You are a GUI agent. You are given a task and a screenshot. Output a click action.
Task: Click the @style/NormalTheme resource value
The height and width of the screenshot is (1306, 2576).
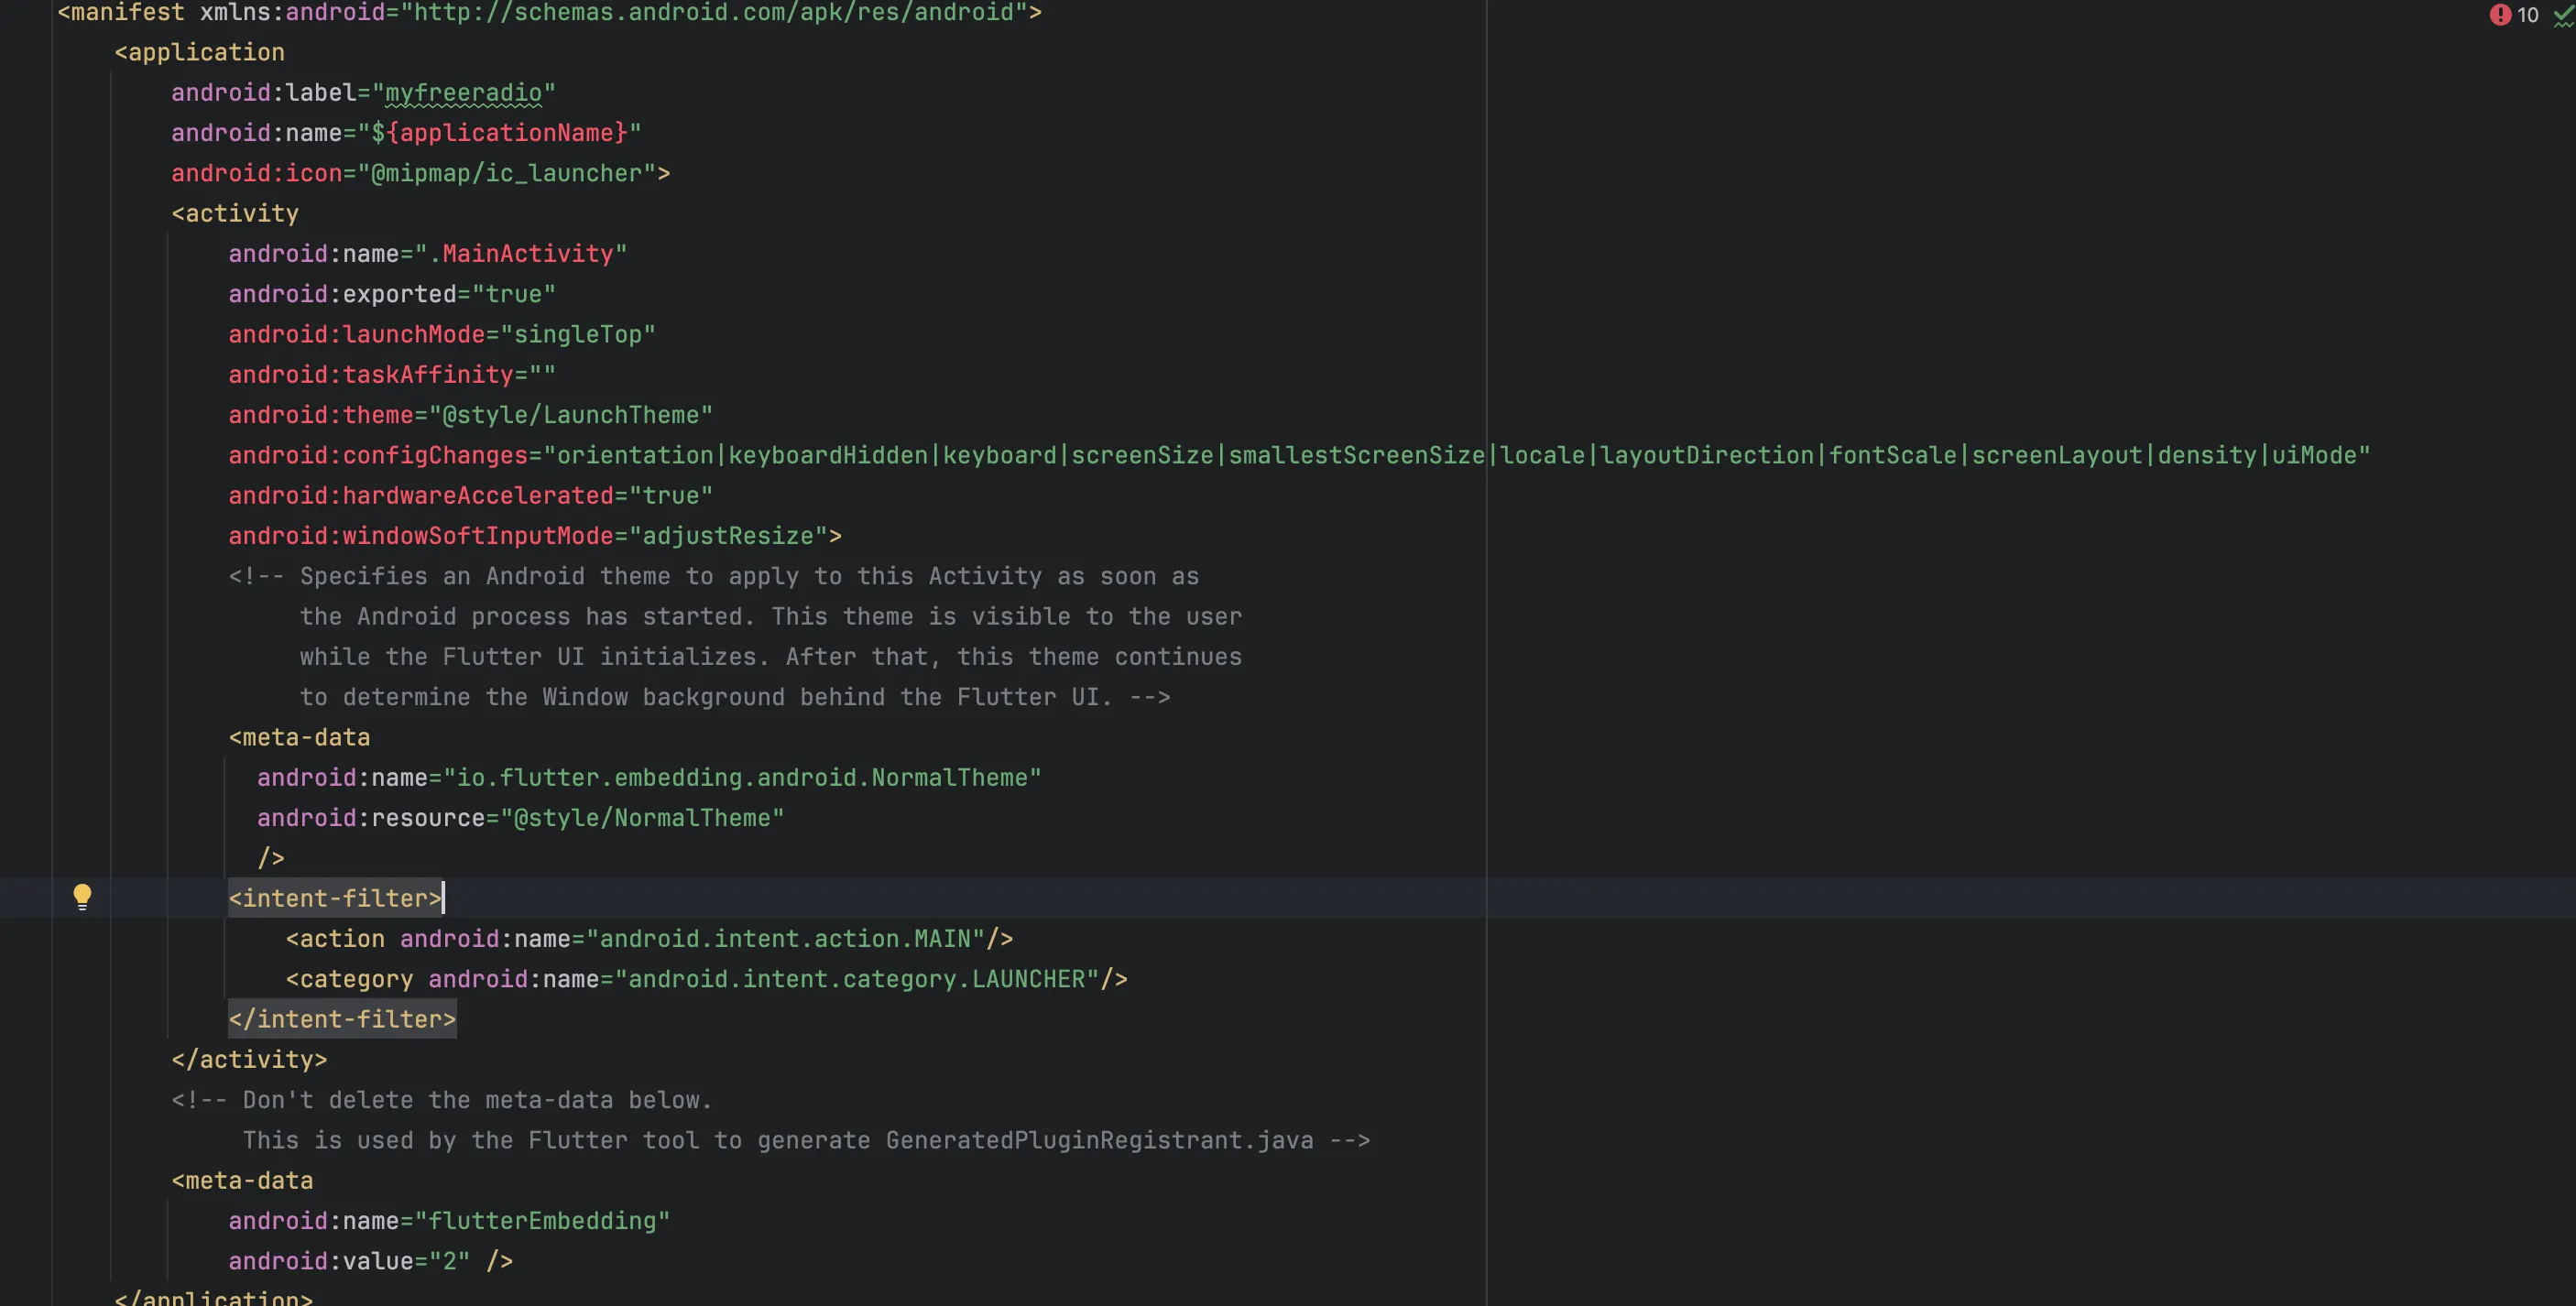point(642,818)
